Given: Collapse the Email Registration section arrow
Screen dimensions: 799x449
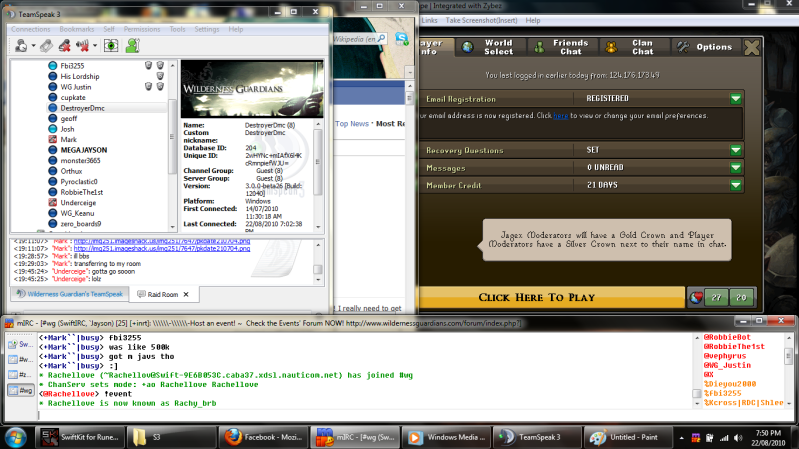Looking at the screenshot, I should 735,98.
